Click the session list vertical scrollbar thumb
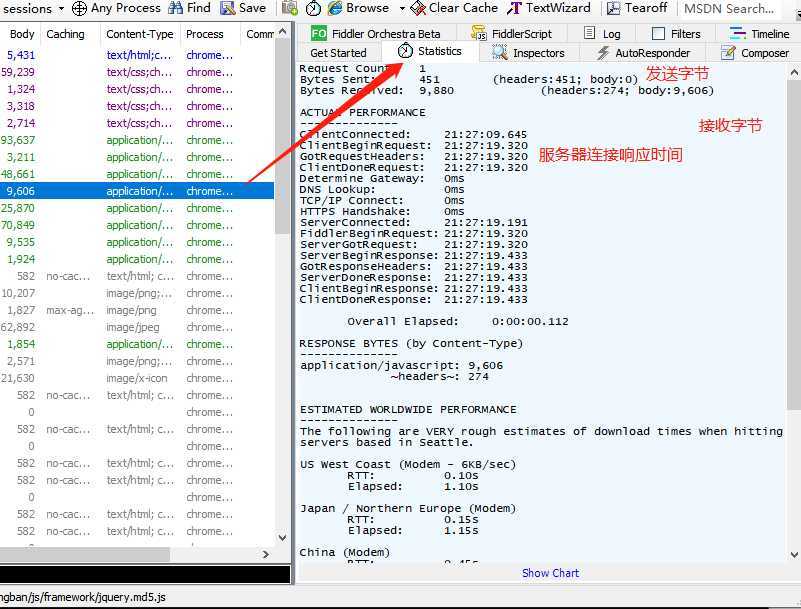This screenshot has height=609, width=801. [282, 136]
